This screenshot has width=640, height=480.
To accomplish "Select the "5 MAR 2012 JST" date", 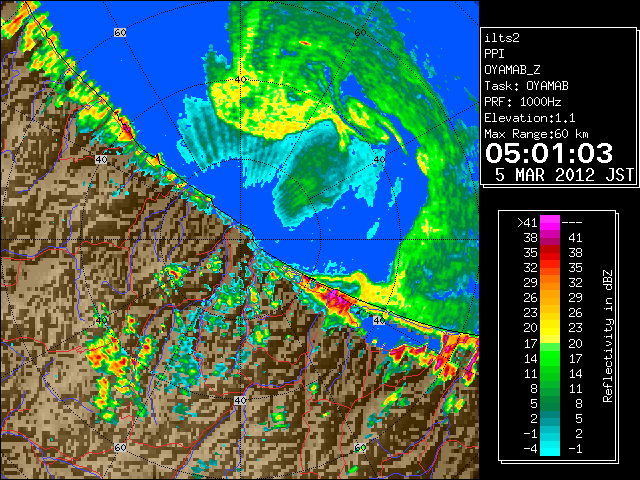I will click(564, 175).
